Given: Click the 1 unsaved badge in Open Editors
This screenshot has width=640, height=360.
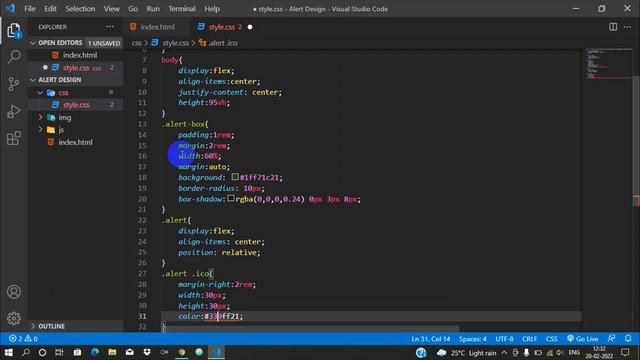Looking at the screenshot, I should point(104,43).
